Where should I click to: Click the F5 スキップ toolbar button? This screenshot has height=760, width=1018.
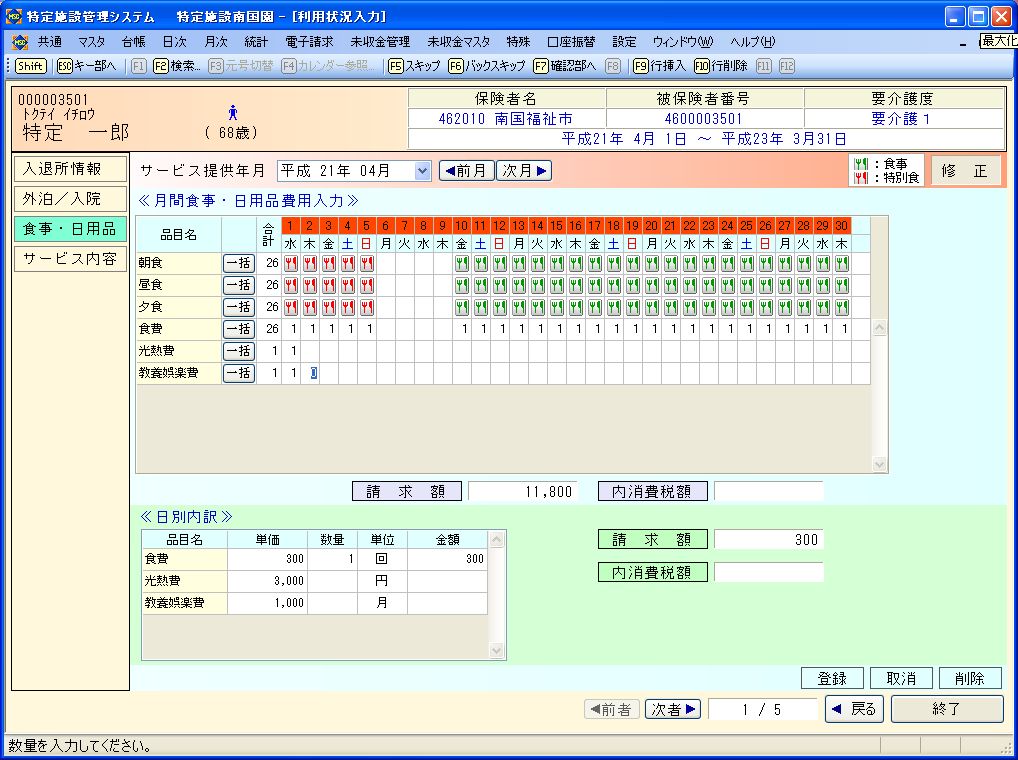click(413, 65)
